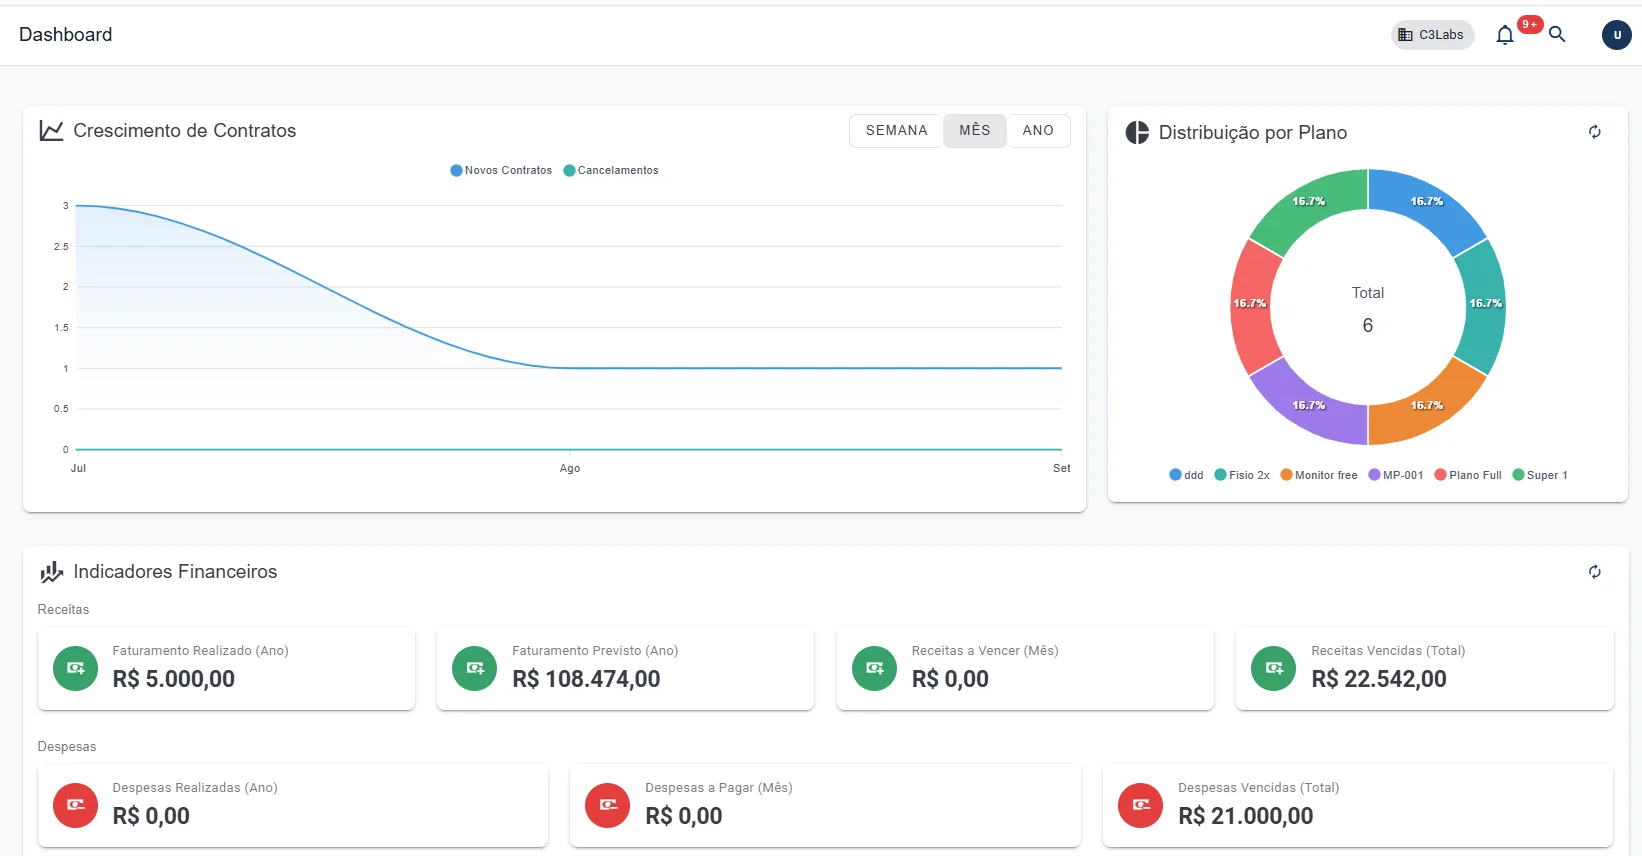Image resolution: width=1642 pixels, height=856 pixels.
Task: Click the Receitas a Vencer (Mês) label
Action: (985, 651)
